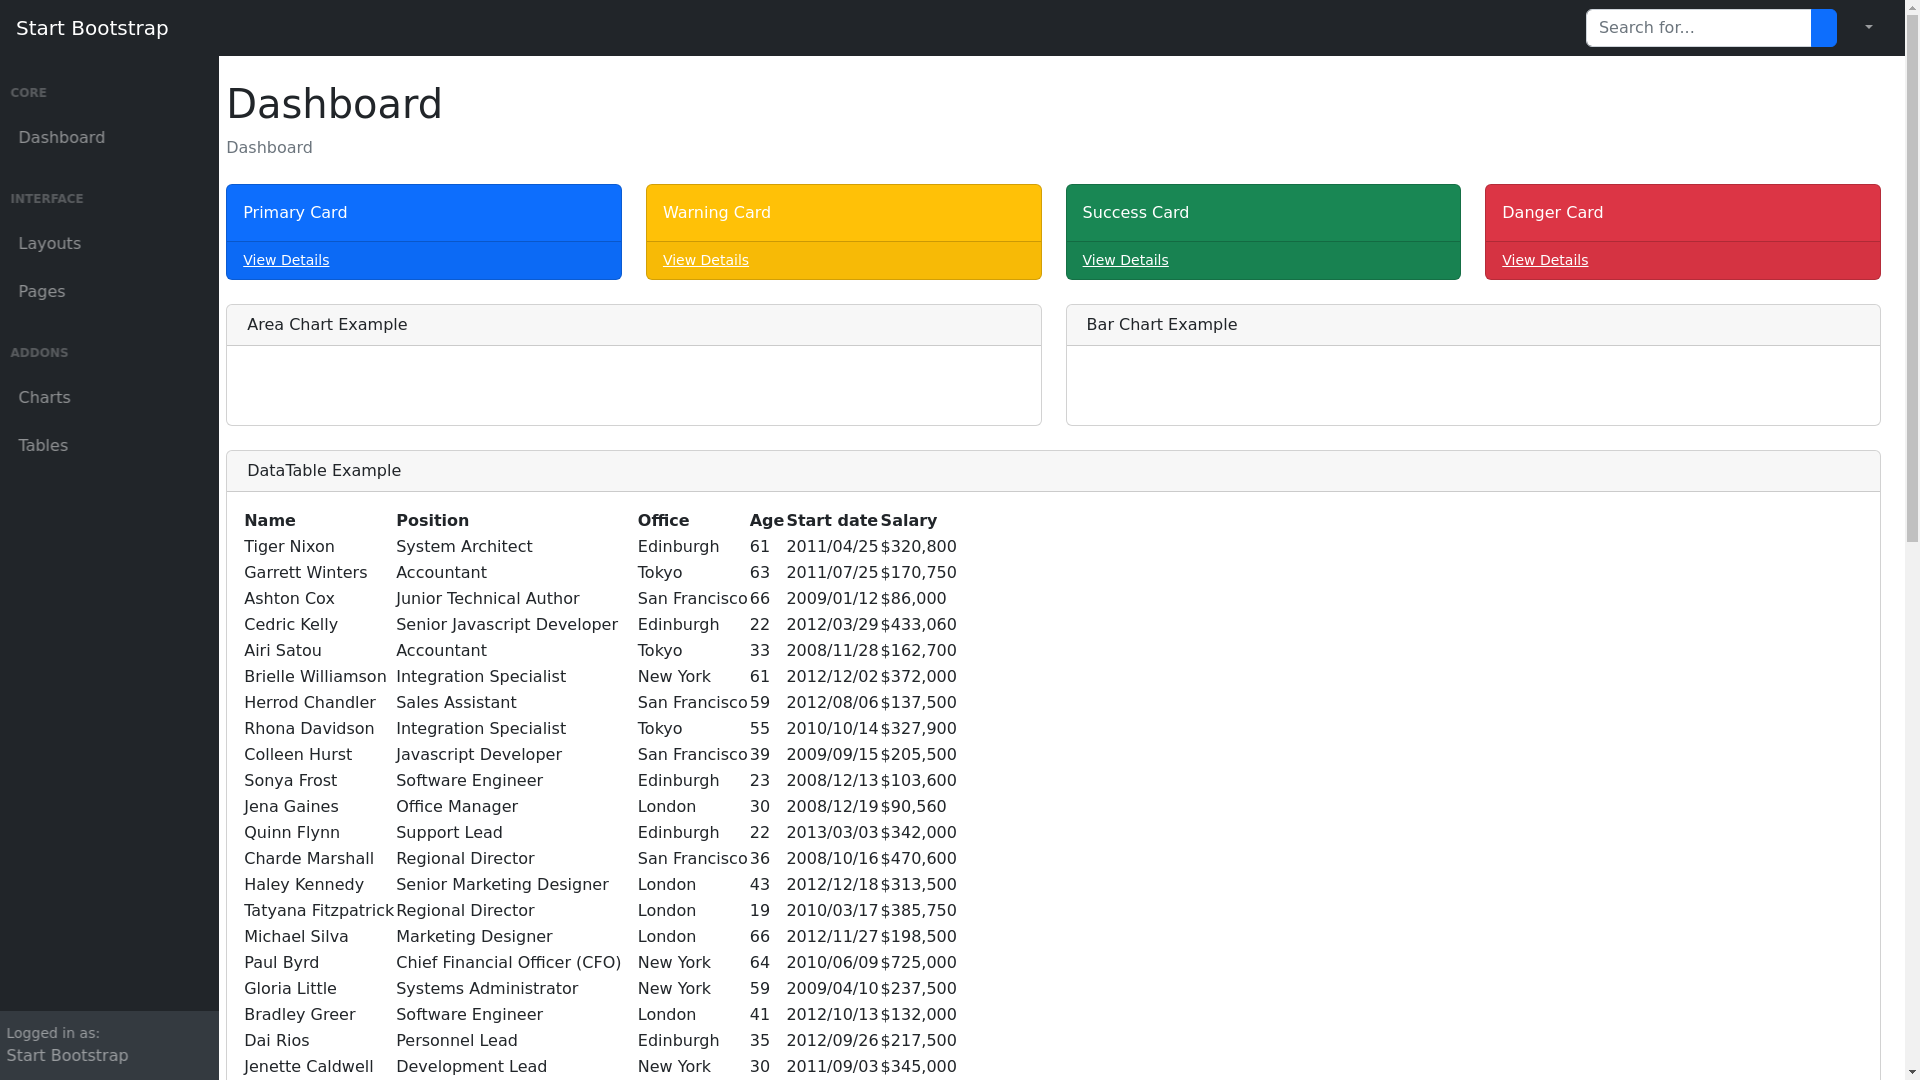Focus the 'Search for...' input field

click(1698, 28)
